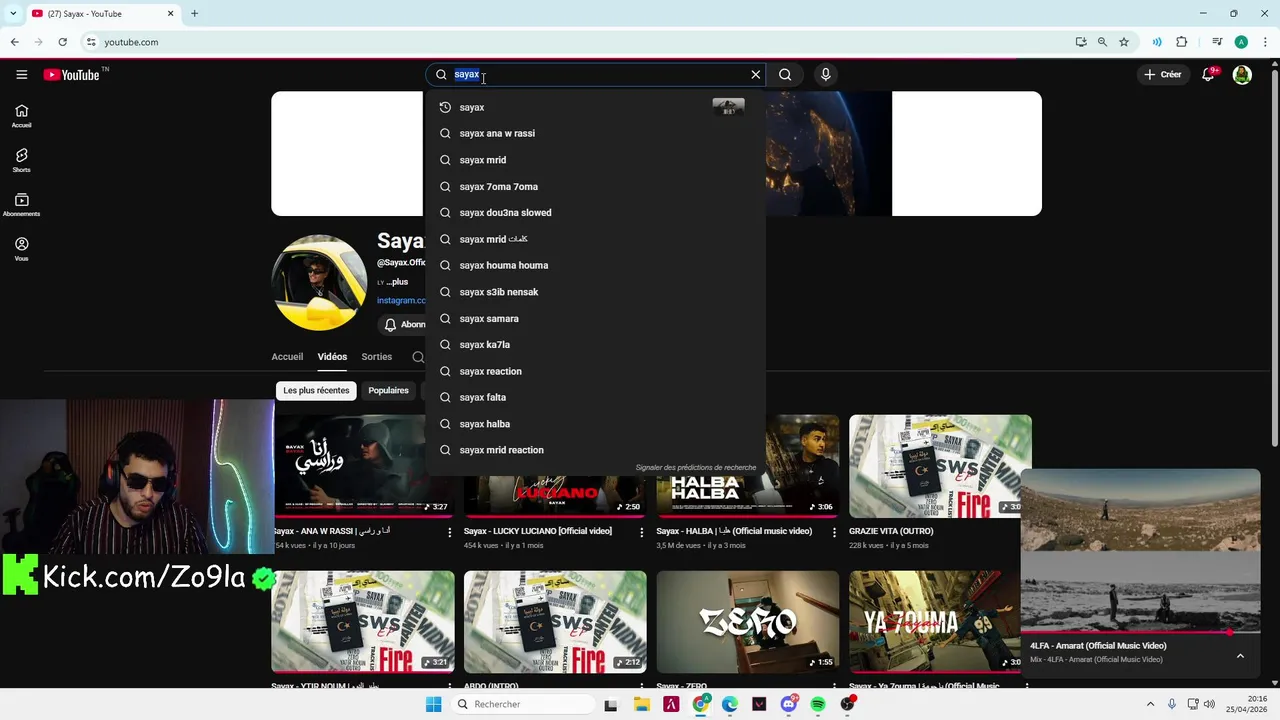The height and width of the screenshot is (720, 1280).
Task: Switch to the Vidéos channel tab
Action: 332,357
